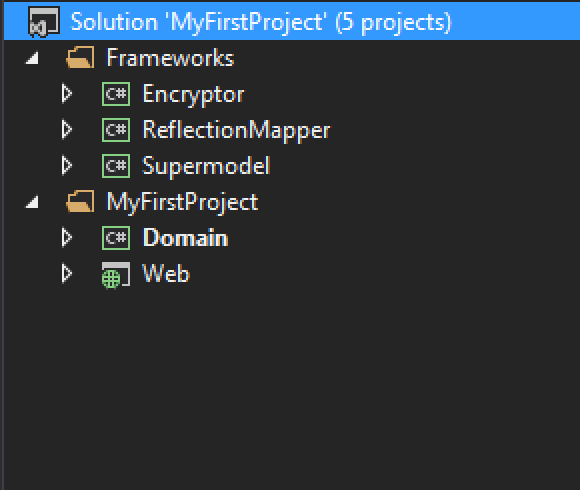
Task: Collapse the MyFirstProject solution folder
Action: click(x=32, y=202)
